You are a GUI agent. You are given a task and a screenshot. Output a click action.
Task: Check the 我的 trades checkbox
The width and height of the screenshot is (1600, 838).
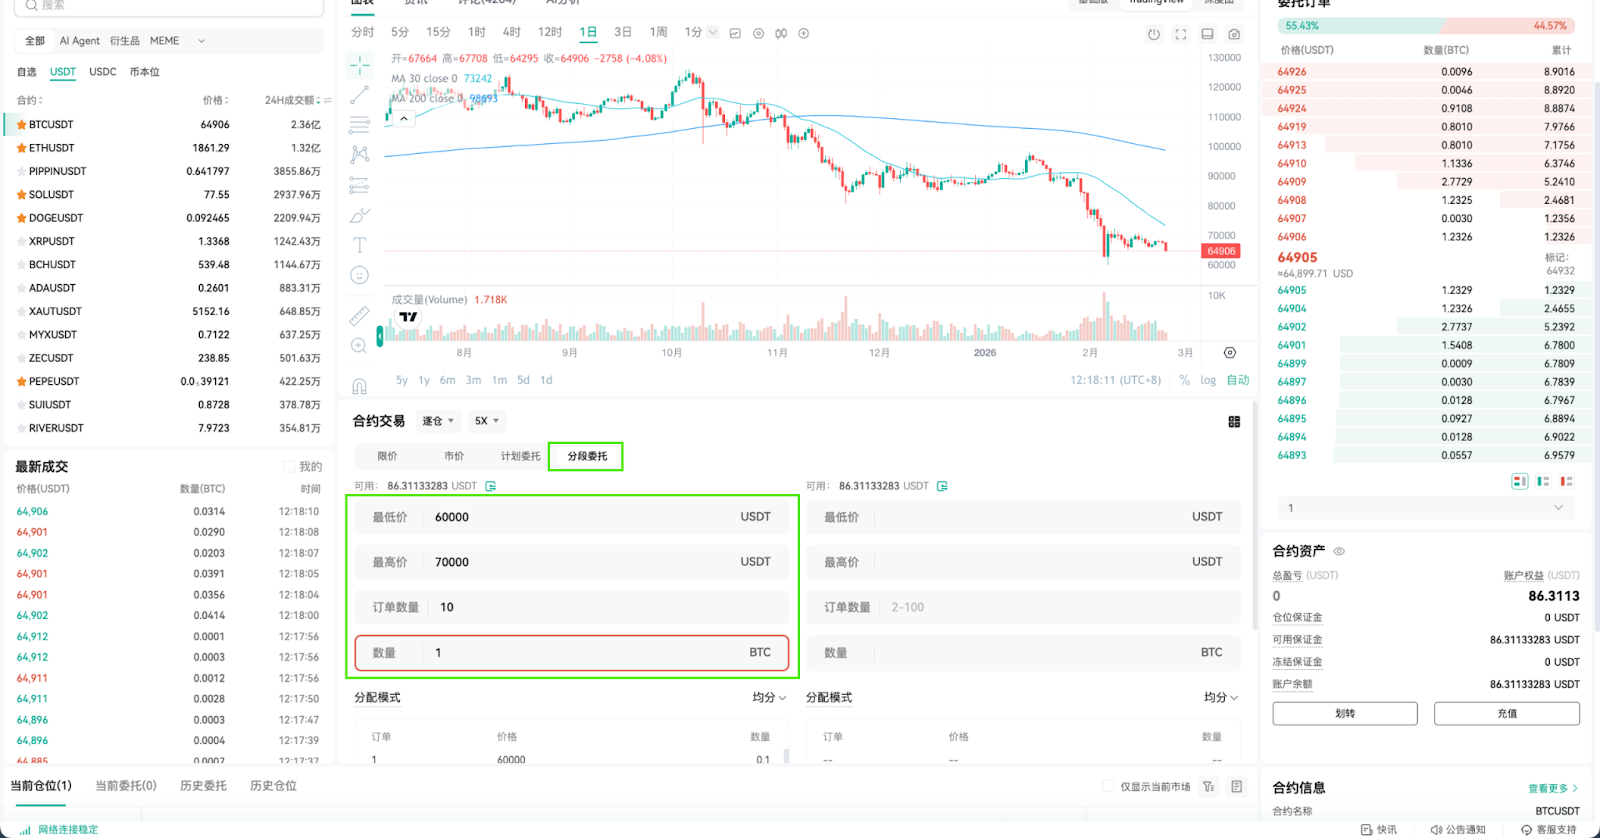pyautogui.click(x=289, y=467)
